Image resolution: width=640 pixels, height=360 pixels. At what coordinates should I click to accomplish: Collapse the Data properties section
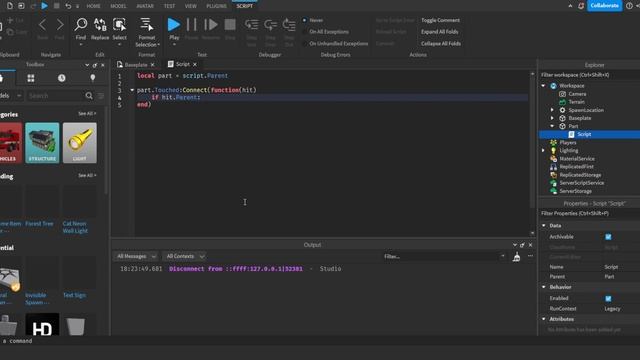[544, 225]
